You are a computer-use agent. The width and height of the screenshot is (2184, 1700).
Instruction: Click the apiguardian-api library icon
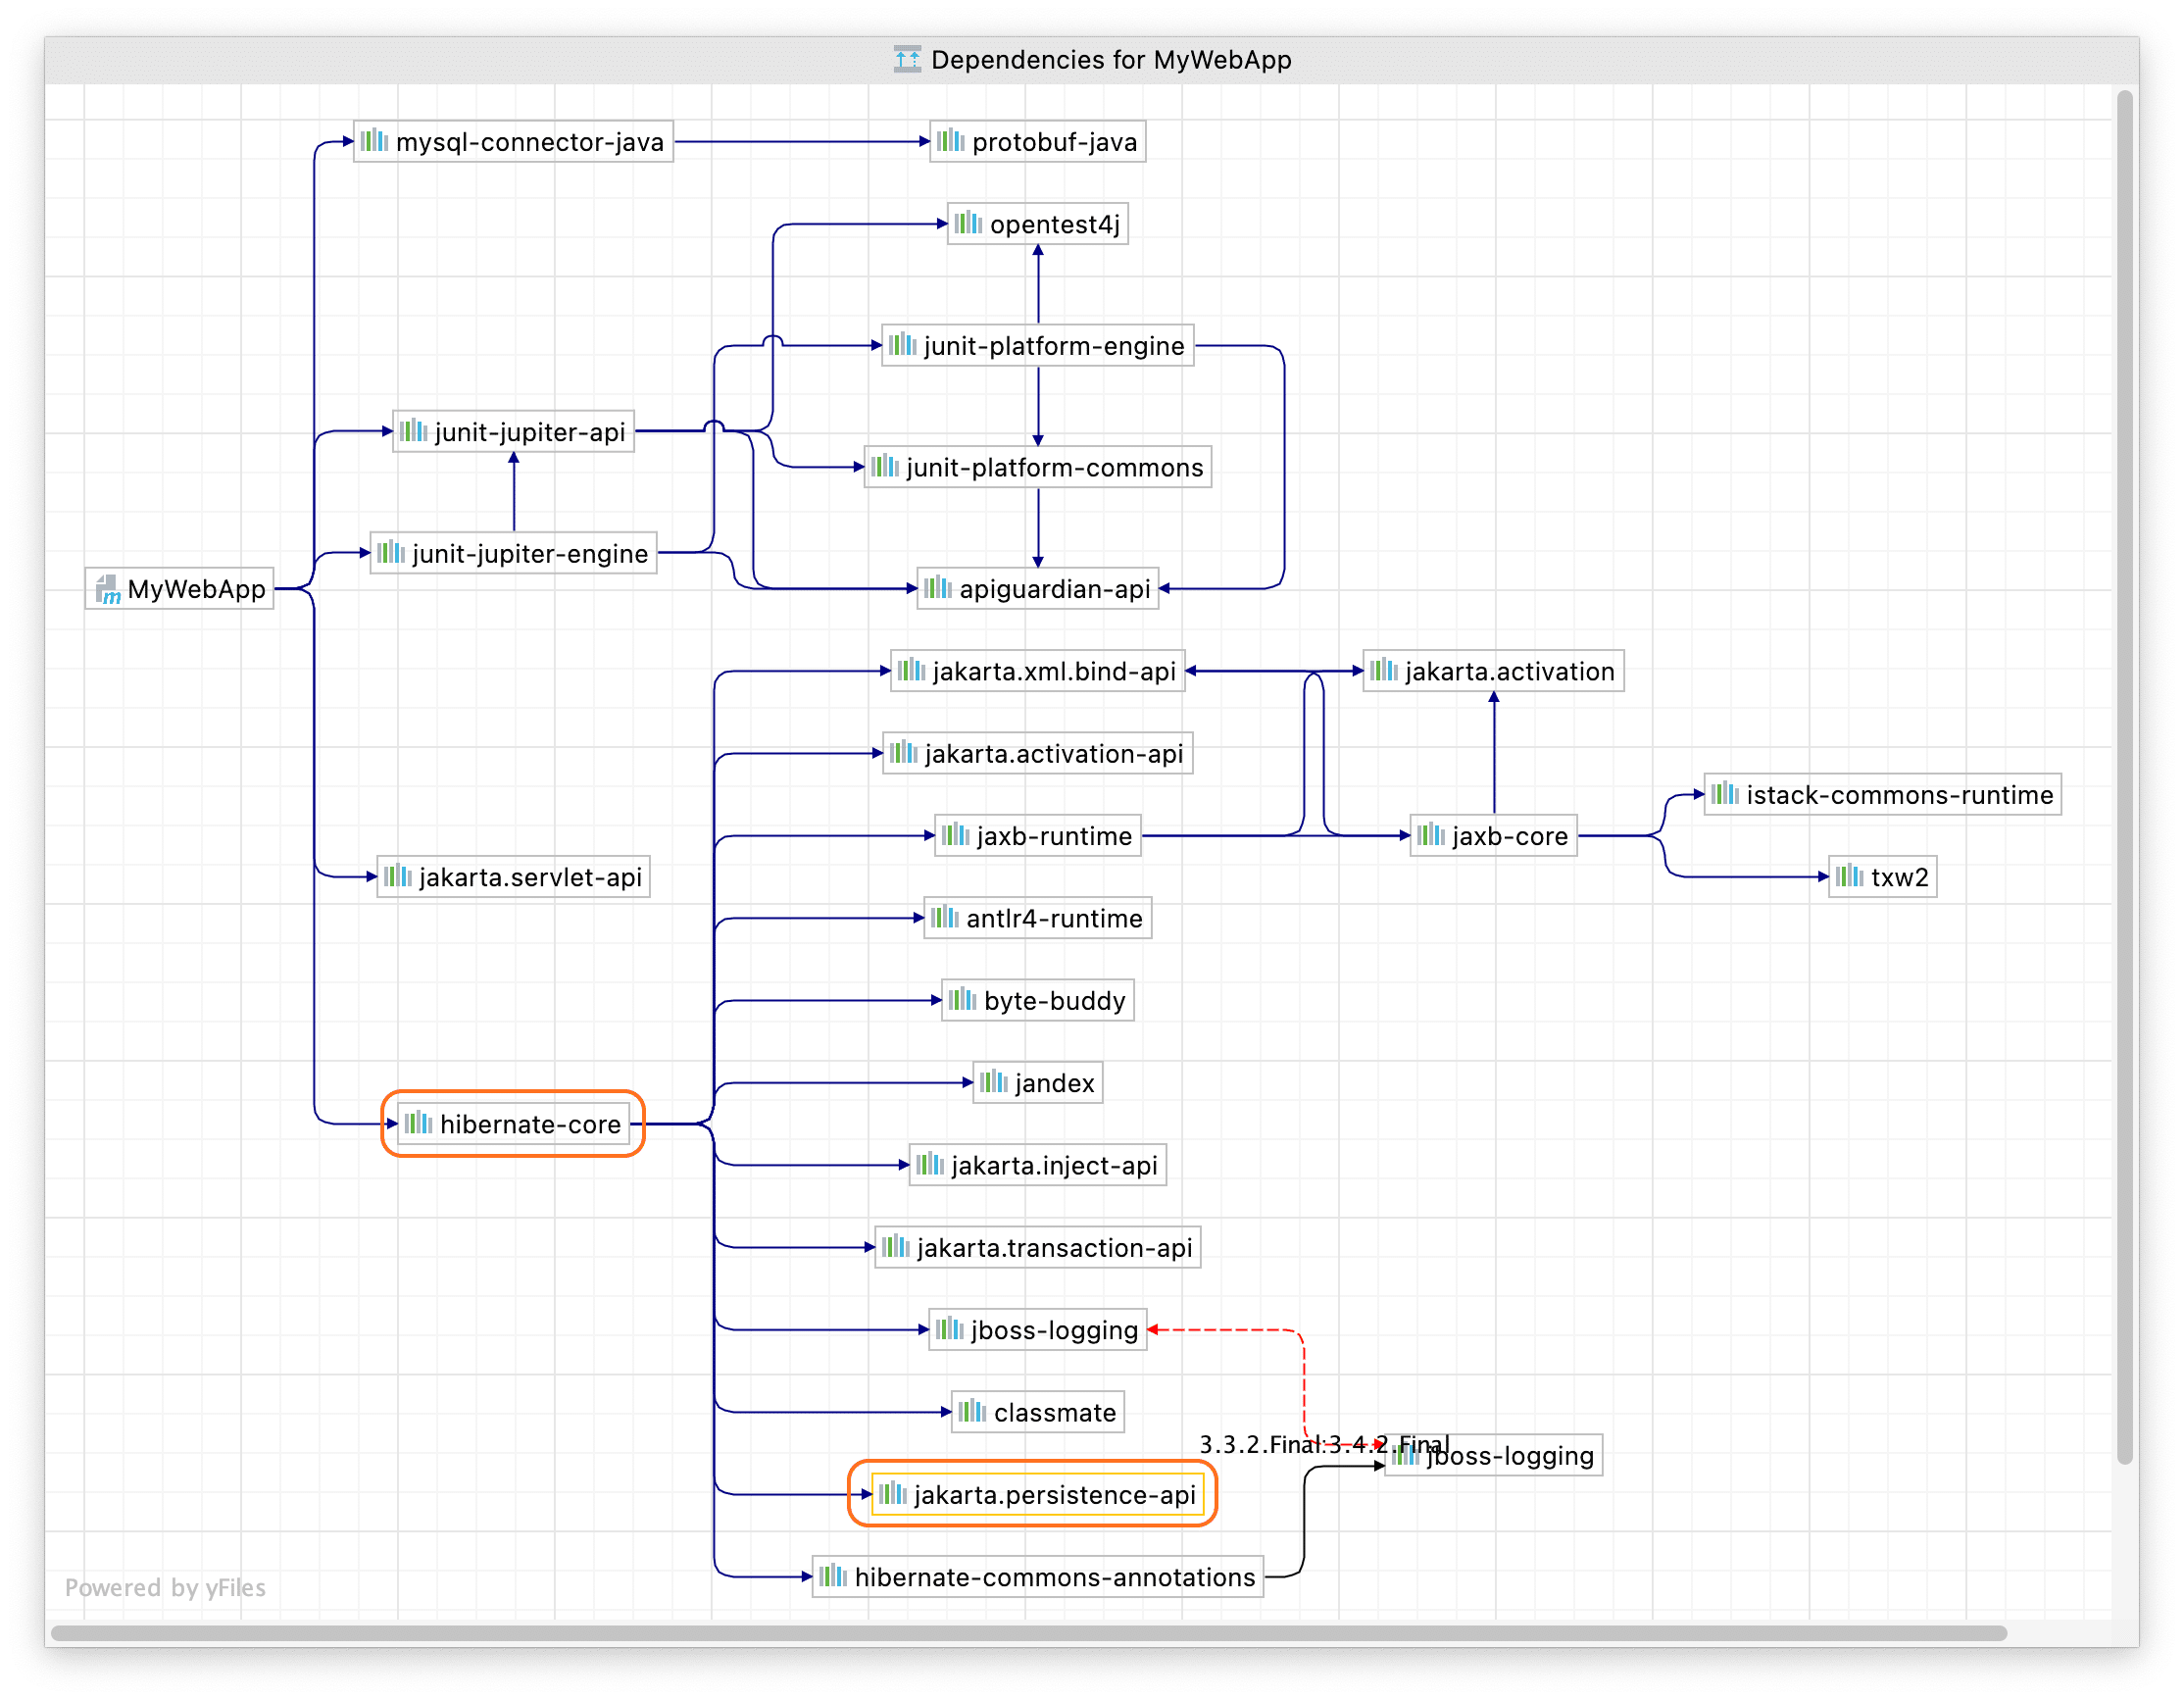pyautogui.click(x=937, y=588)
